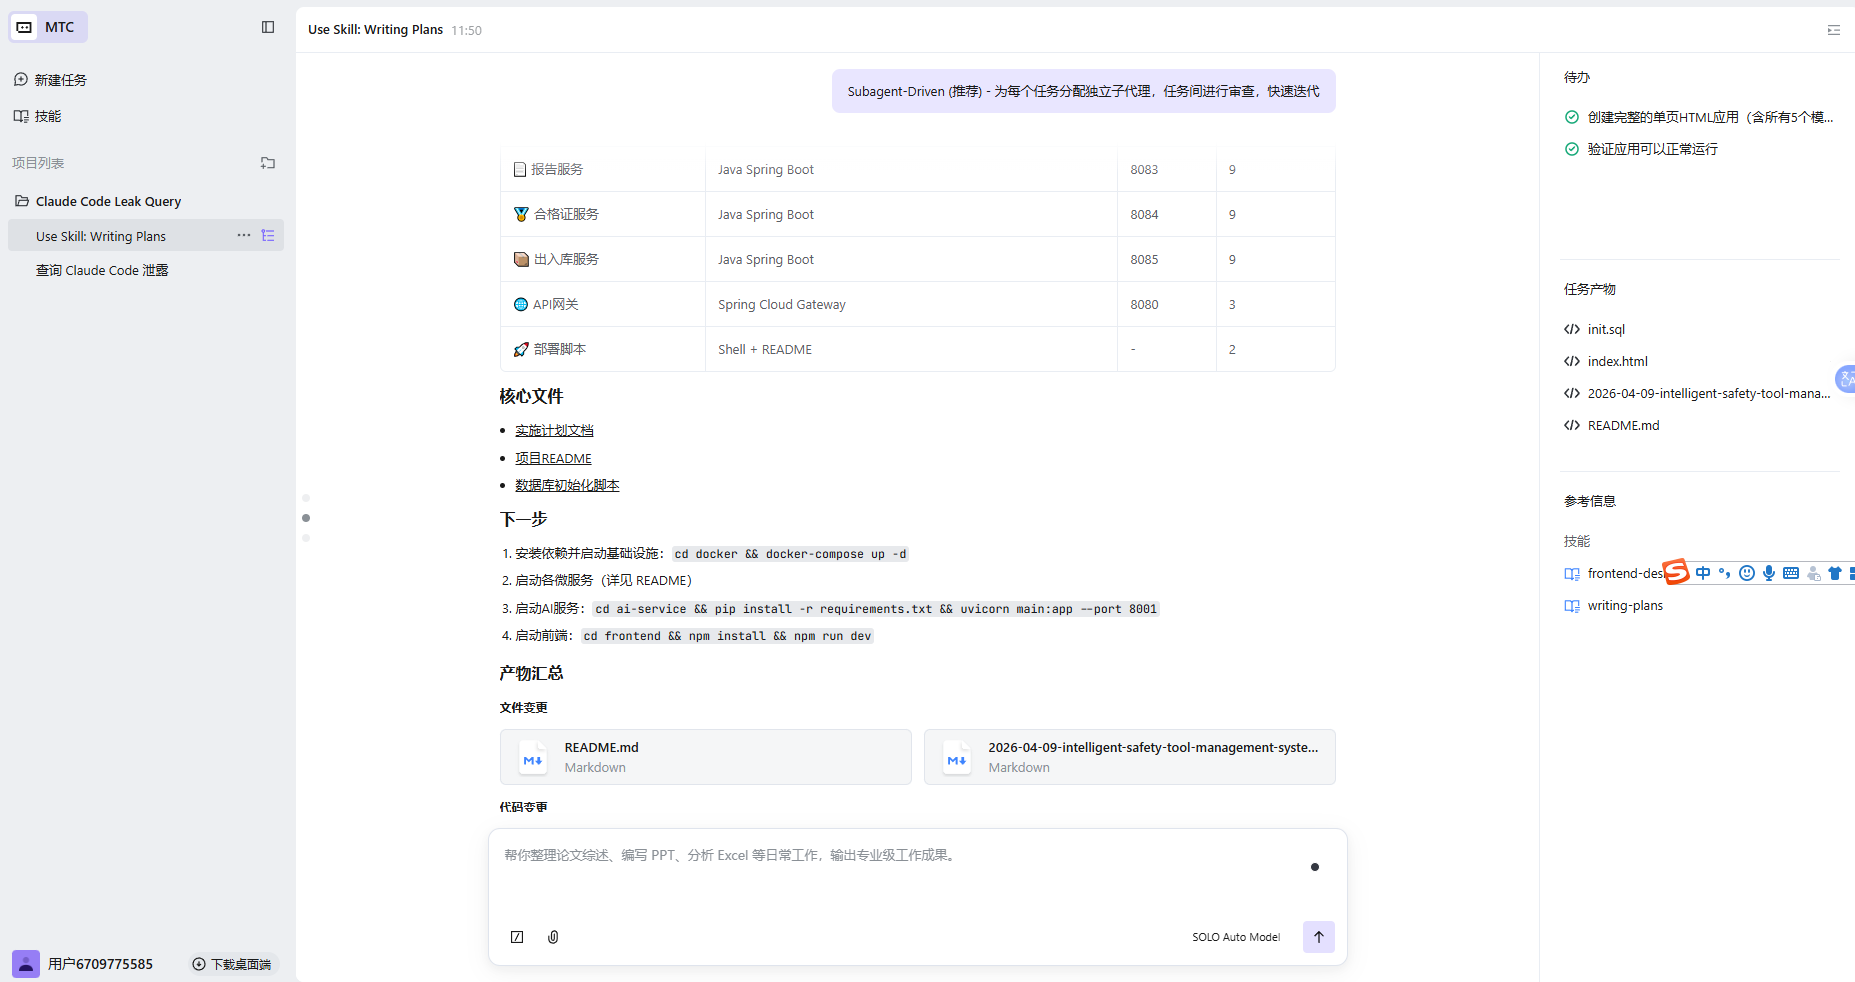Toggle the first completed todo checkmark

click(x=1572, y=117)
